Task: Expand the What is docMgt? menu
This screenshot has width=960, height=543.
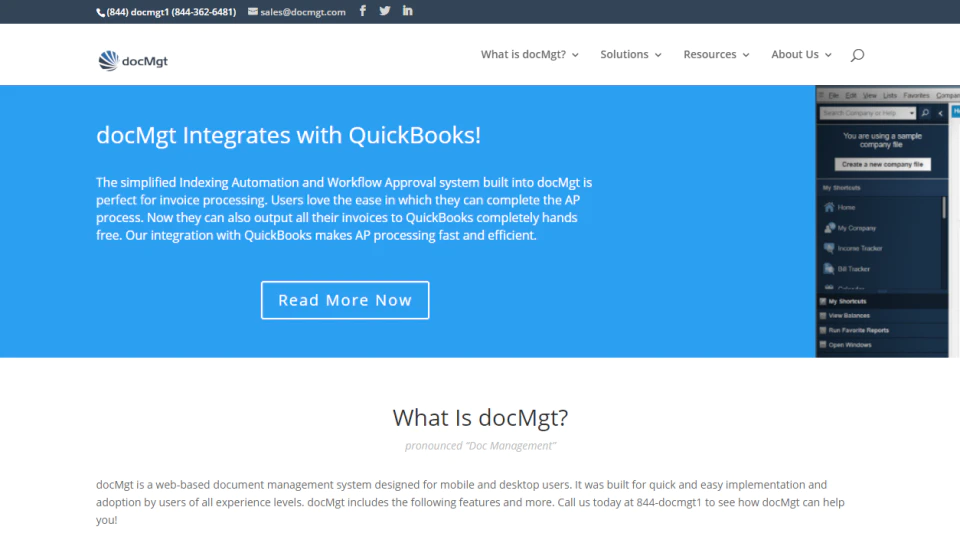Action: click(529, 54)
